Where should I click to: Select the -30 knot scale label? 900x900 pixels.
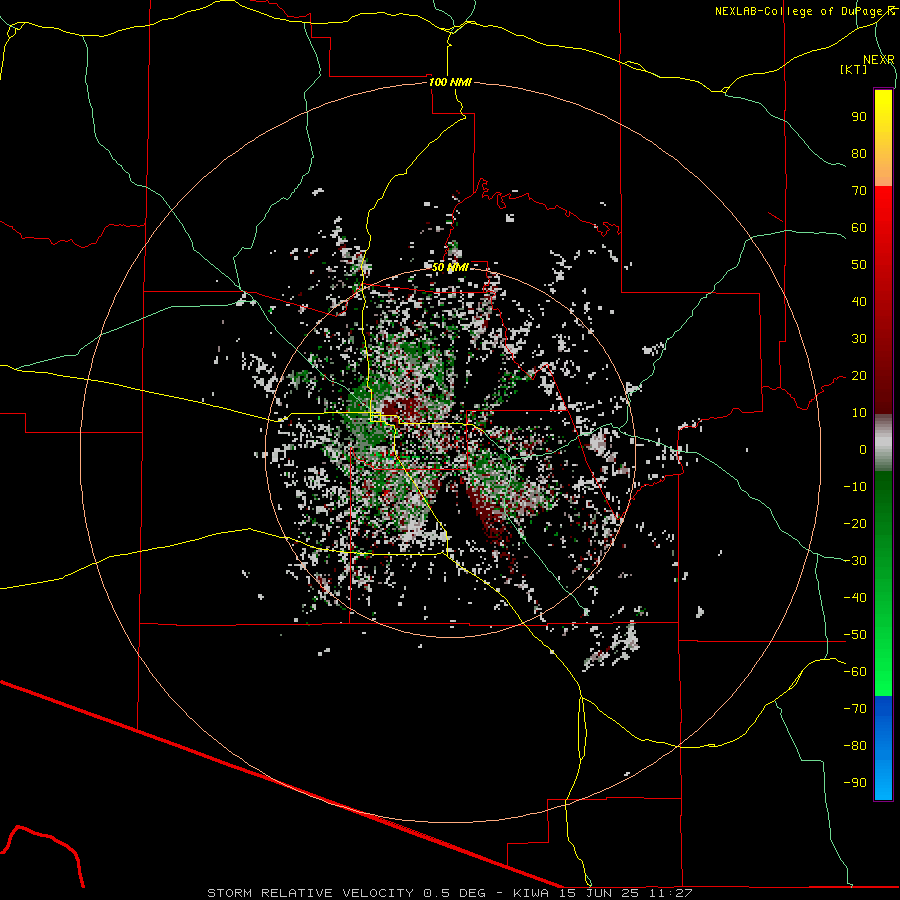click(855, 561)
